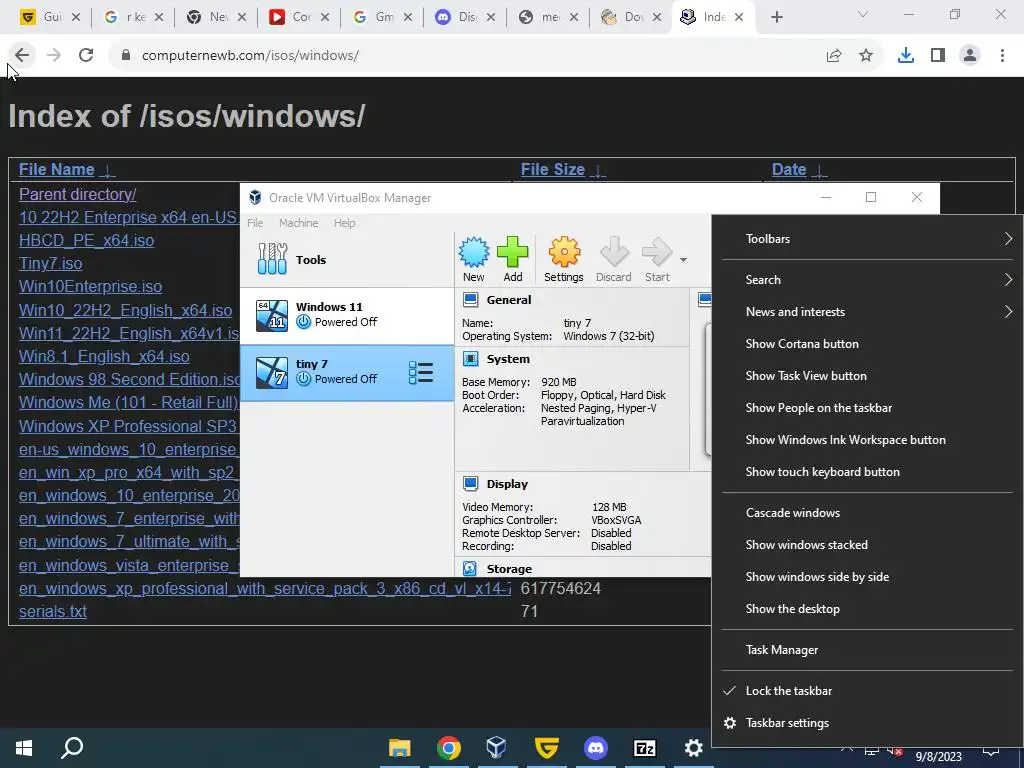The height and width of the screenshot is (768, 1024).
Task: Sort by Date column header
Action: click(x=789, y=169)
